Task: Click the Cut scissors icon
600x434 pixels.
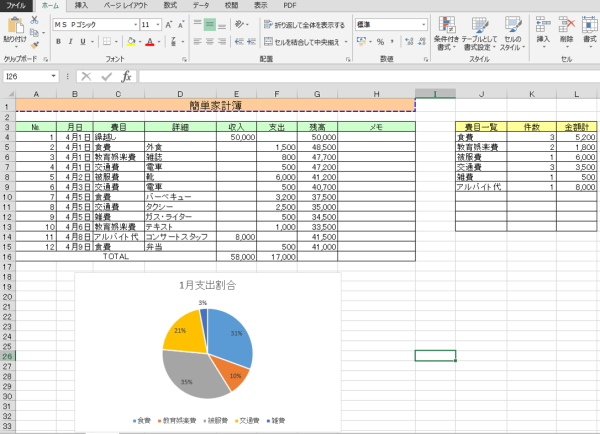Action: tap(34, 20)
